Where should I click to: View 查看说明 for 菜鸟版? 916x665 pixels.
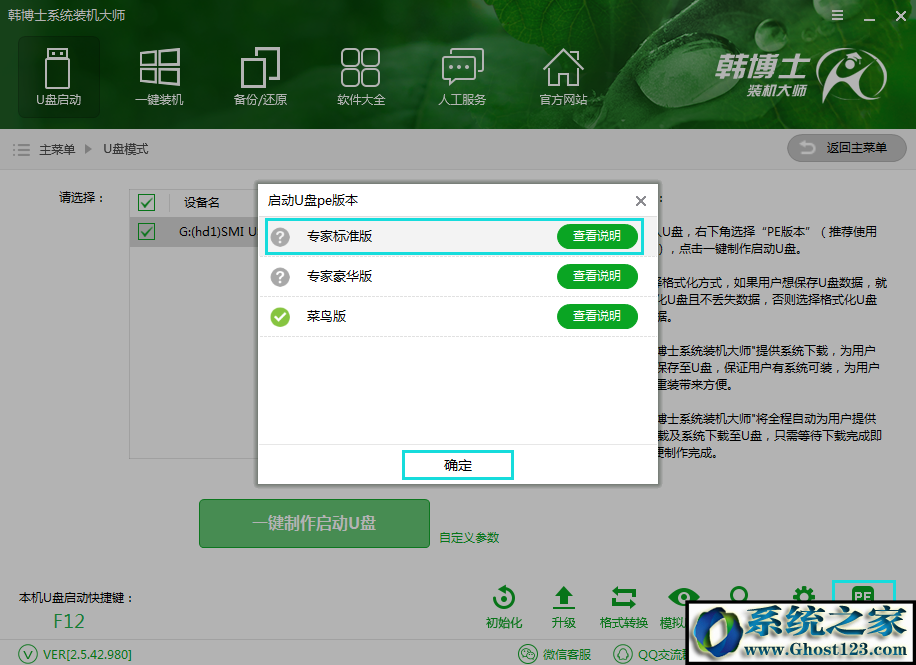coord(597,316)
